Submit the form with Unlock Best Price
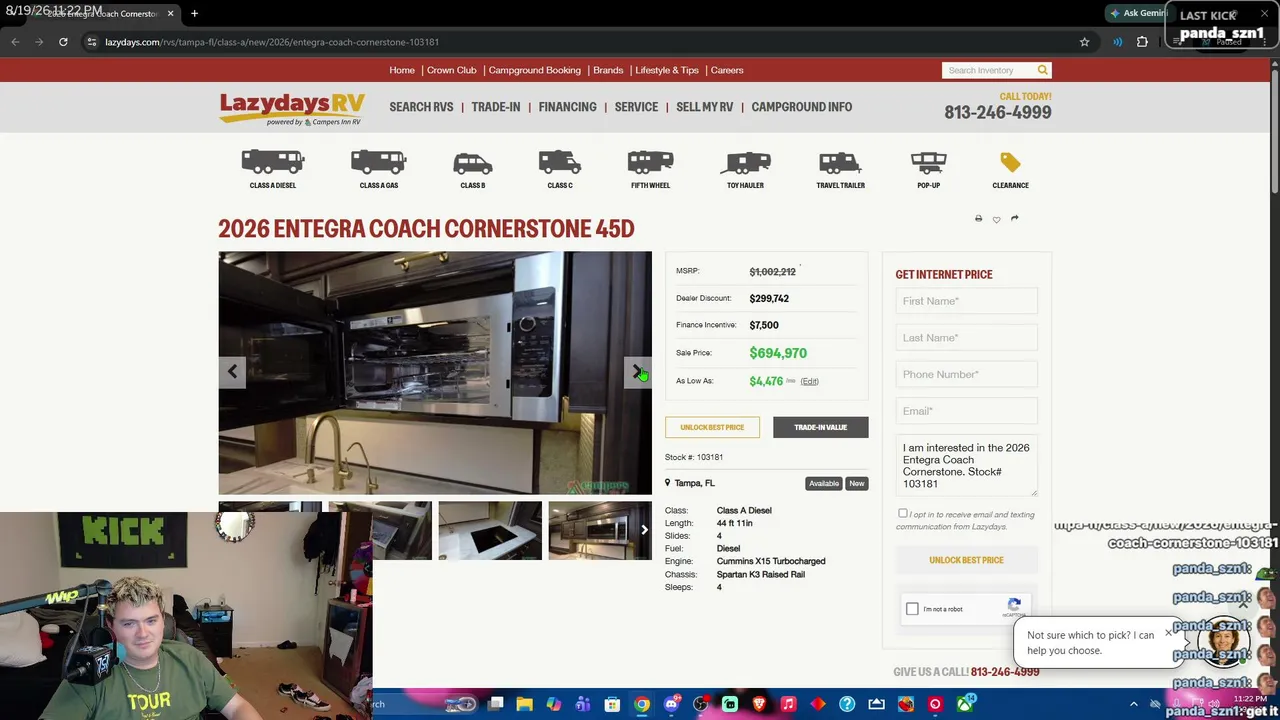1280x720 pixels. 966,560
